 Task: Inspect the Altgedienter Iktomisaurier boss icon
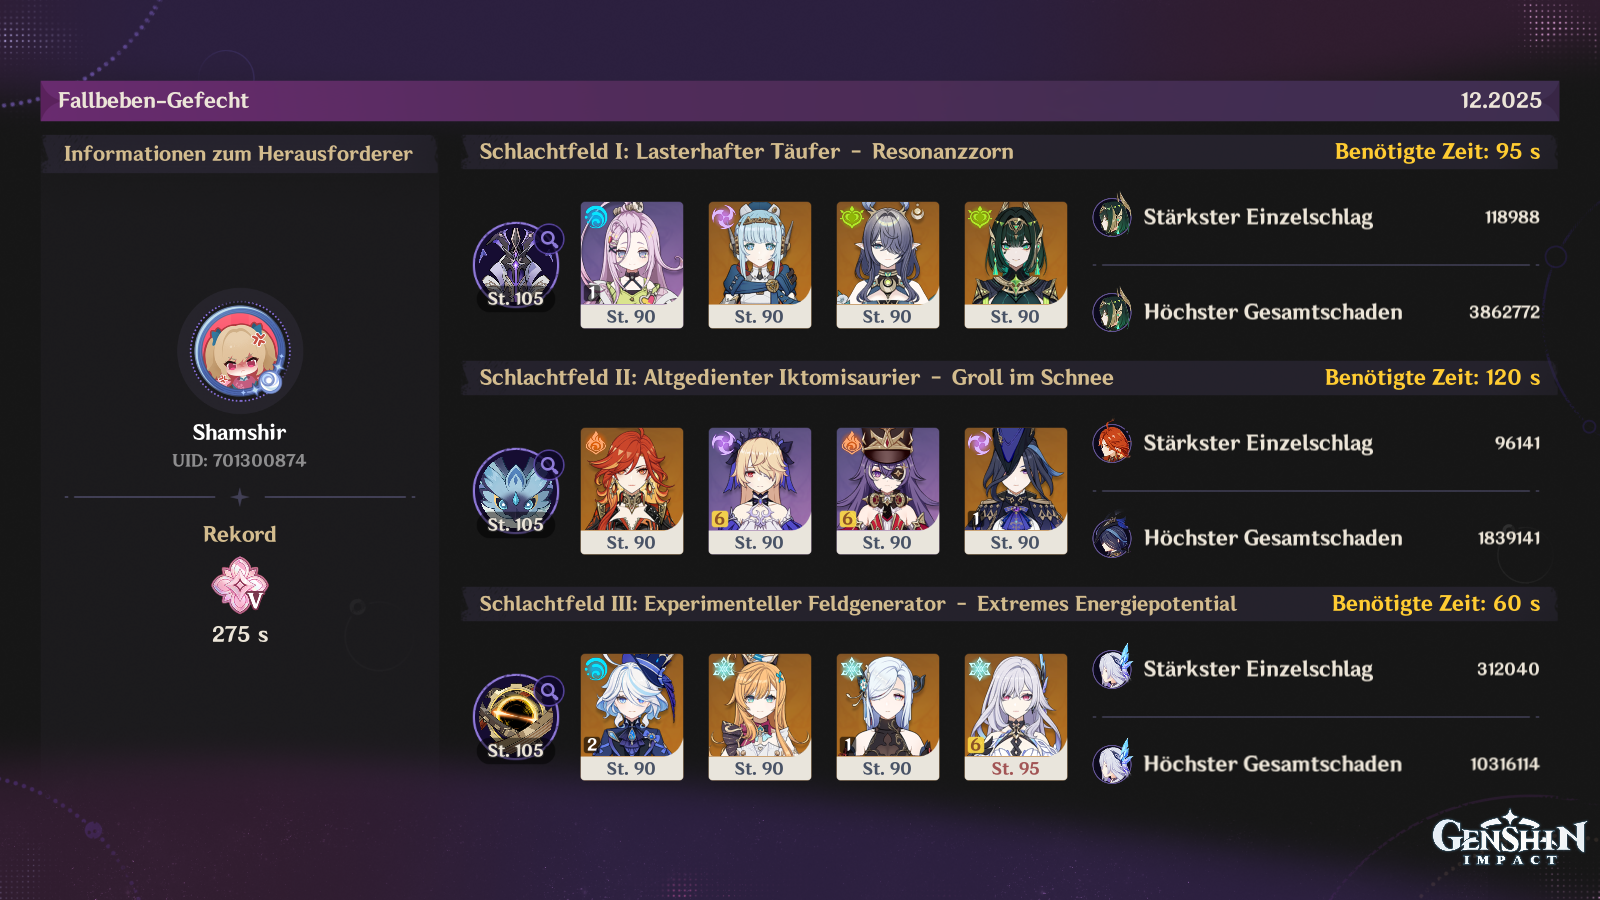pos(514,491)
